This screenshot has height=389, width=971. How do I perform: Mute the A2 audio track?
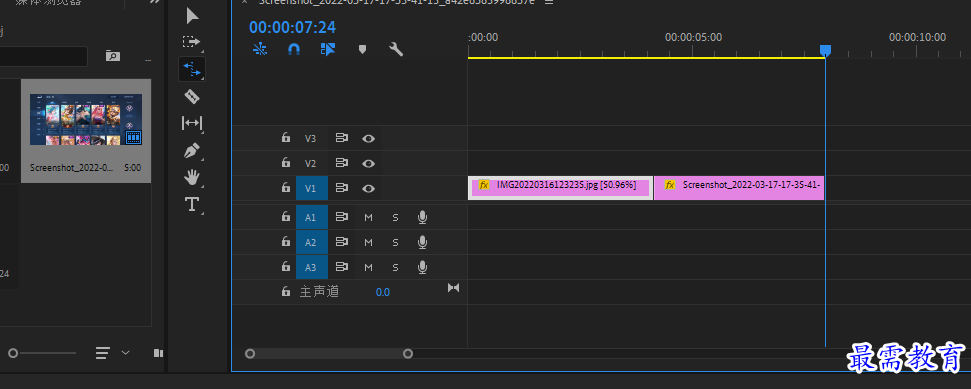tap(368, 242)
